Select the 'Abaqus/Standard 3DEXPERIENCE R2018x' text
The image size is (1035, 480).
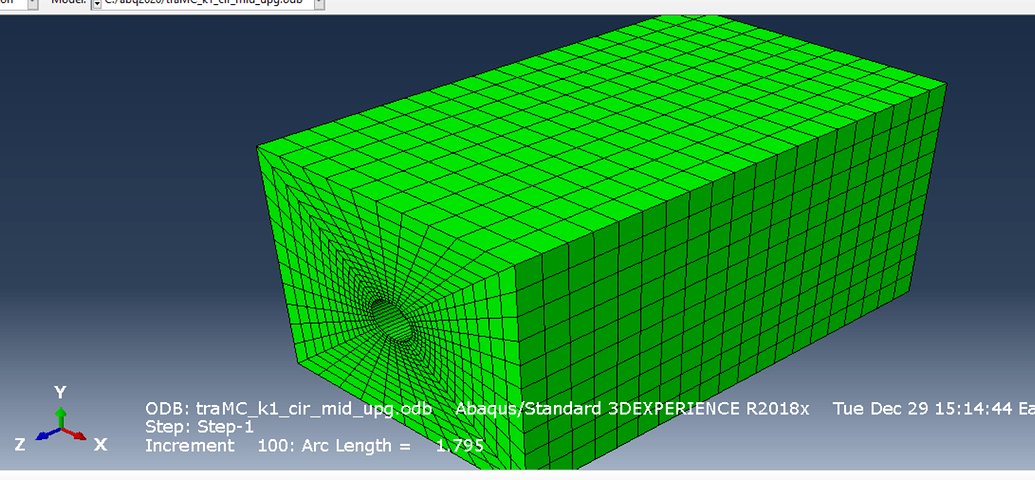[632, 409]
